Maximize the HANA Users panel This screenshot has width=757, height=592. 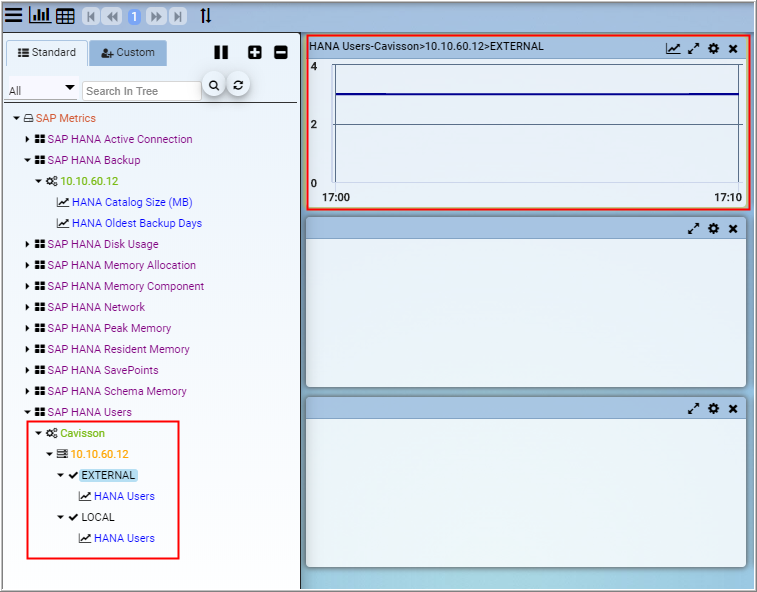(x=693, y=49)
